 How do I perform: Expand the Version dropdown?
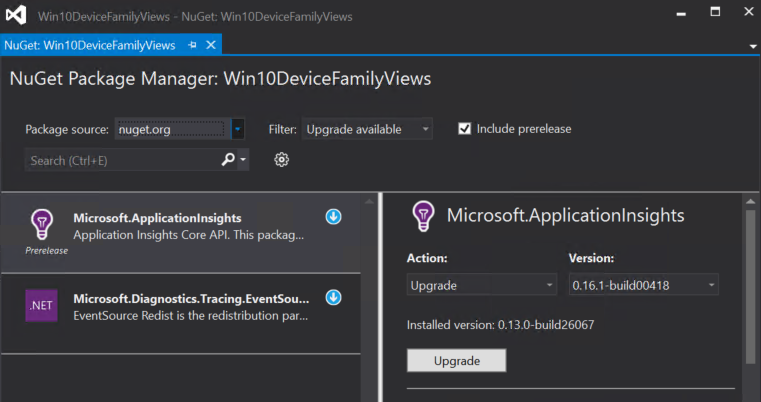point(643,285)
